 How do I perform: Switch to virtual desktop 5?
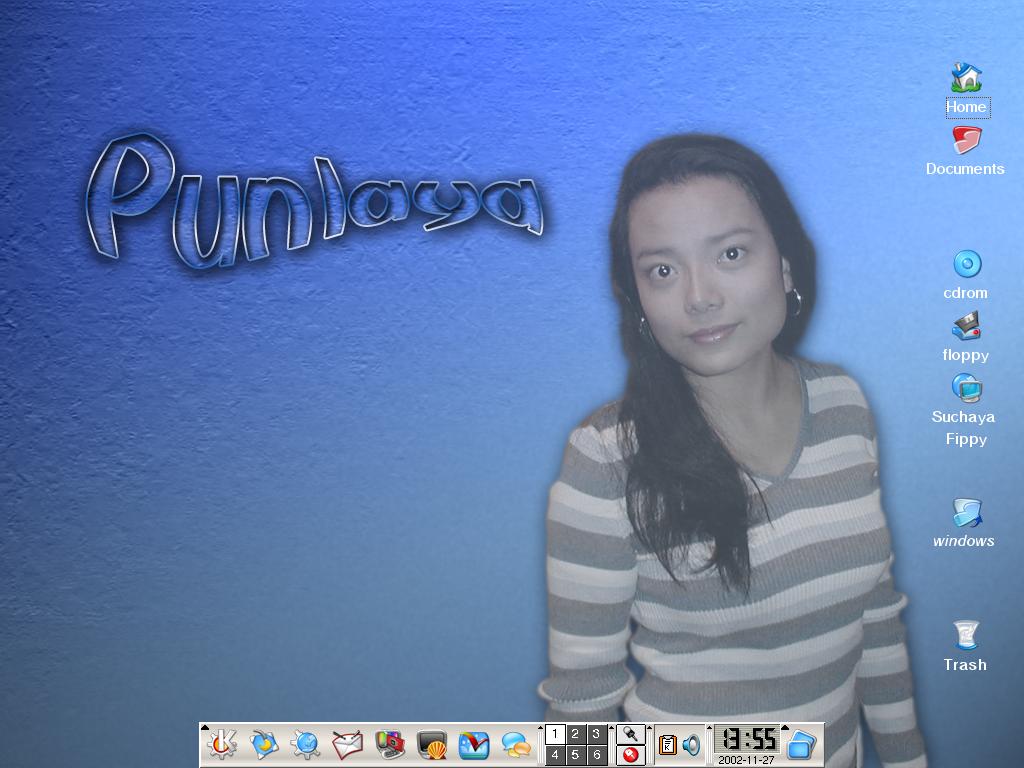[575, 755]
